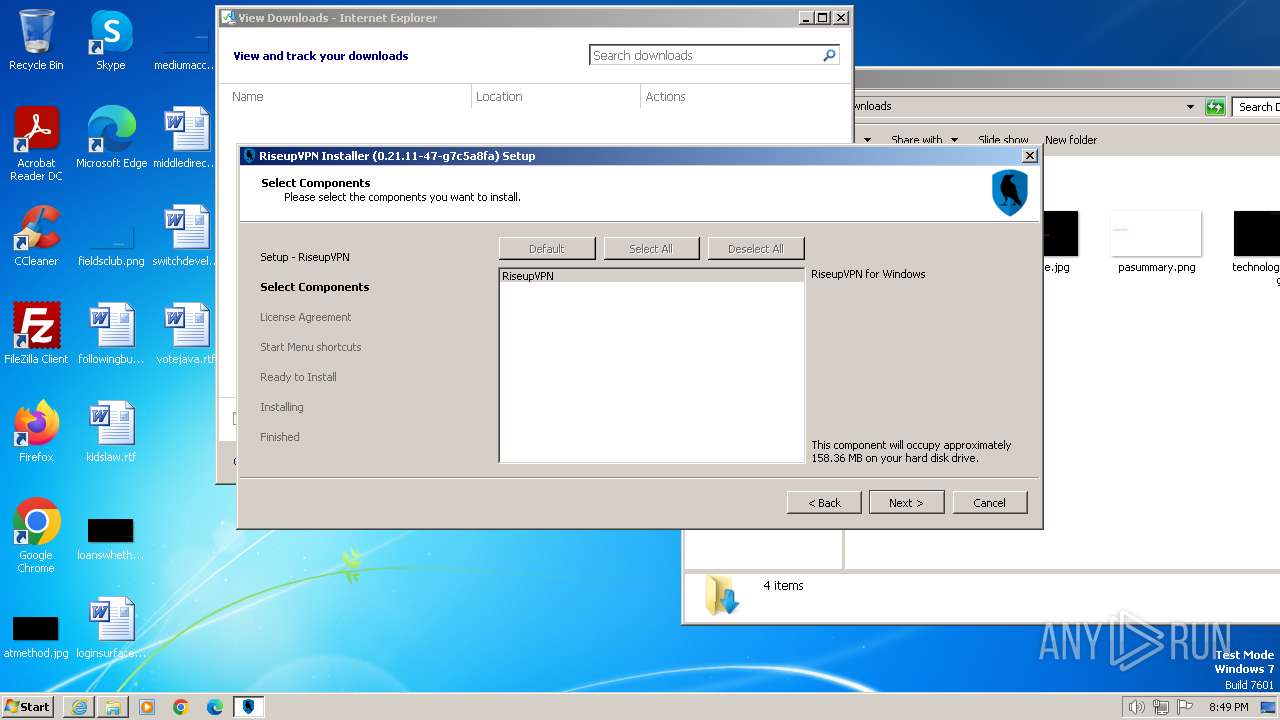
Task: Open media player taskbar icon
Action: point(147,707)
